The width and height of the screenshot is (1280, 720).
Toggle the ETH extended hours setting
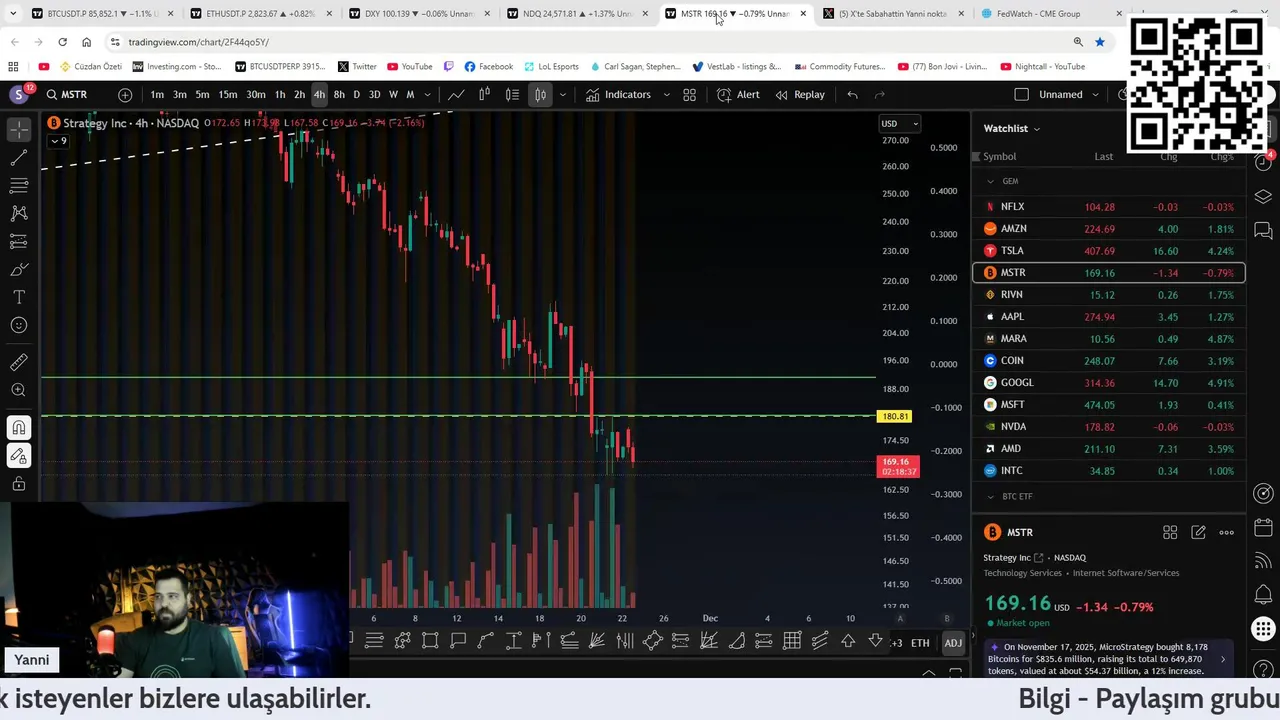(920, 643)
